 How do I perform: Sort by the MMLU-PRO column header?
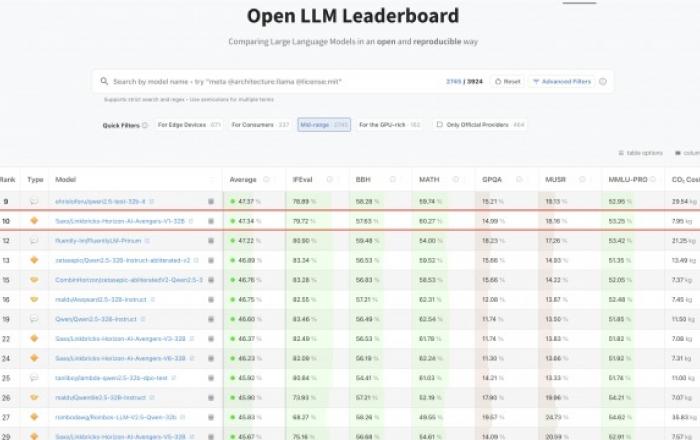point(628,179)
